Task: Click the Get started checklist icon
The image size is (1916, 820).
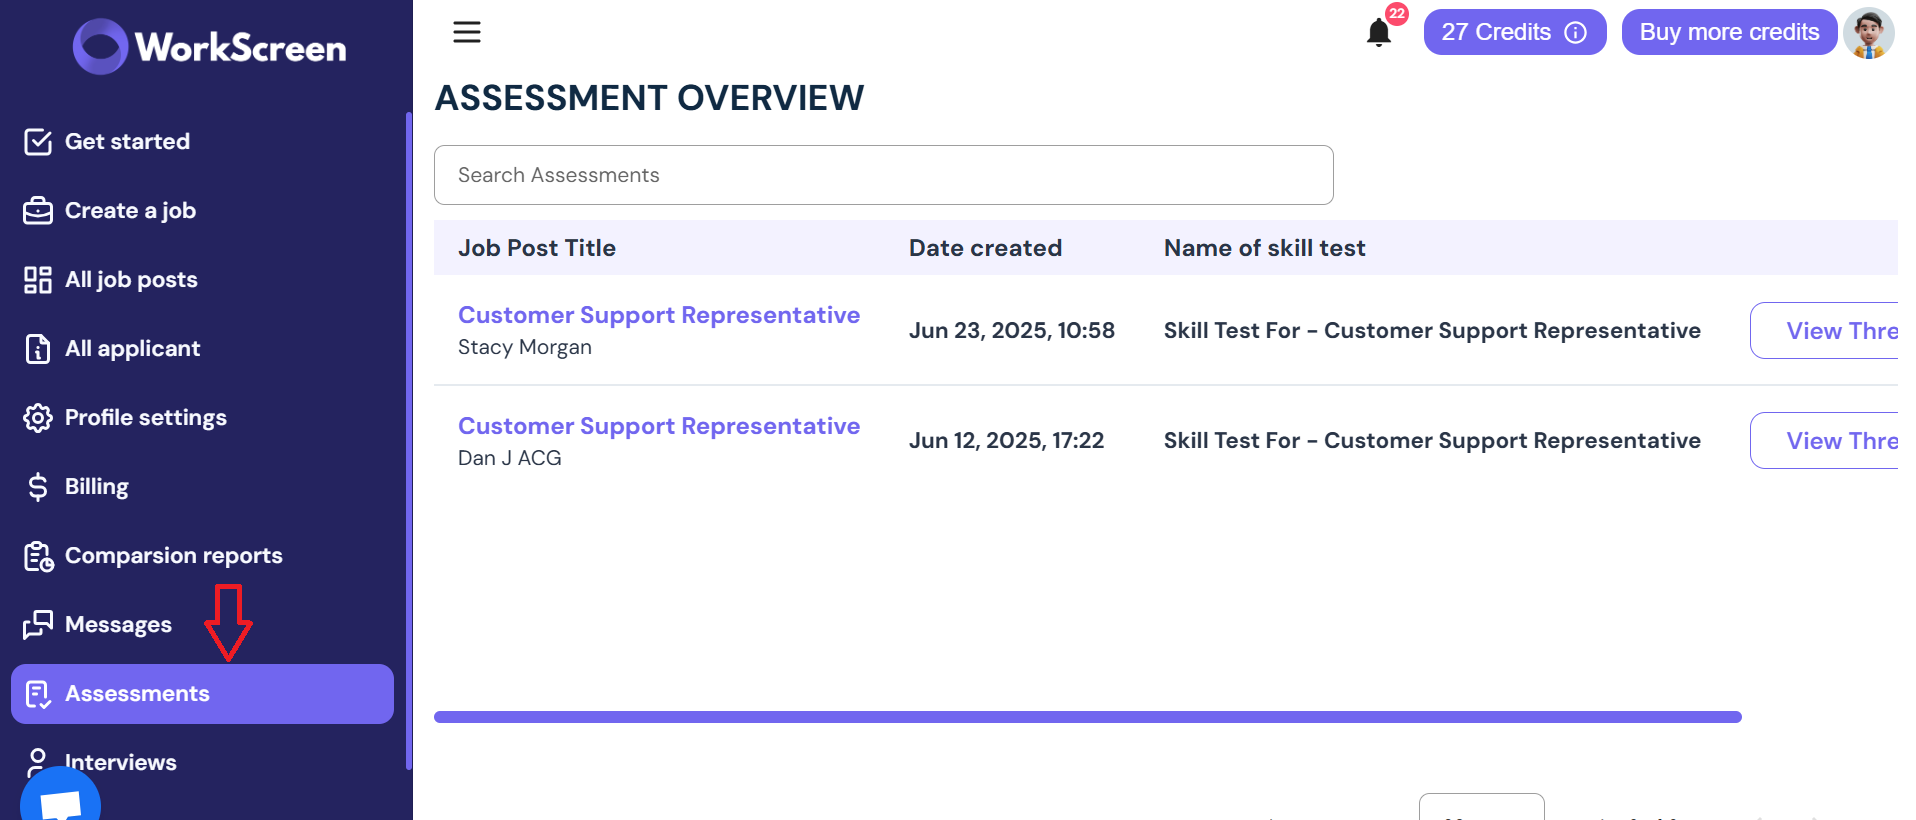Action: tap(38, 142)
